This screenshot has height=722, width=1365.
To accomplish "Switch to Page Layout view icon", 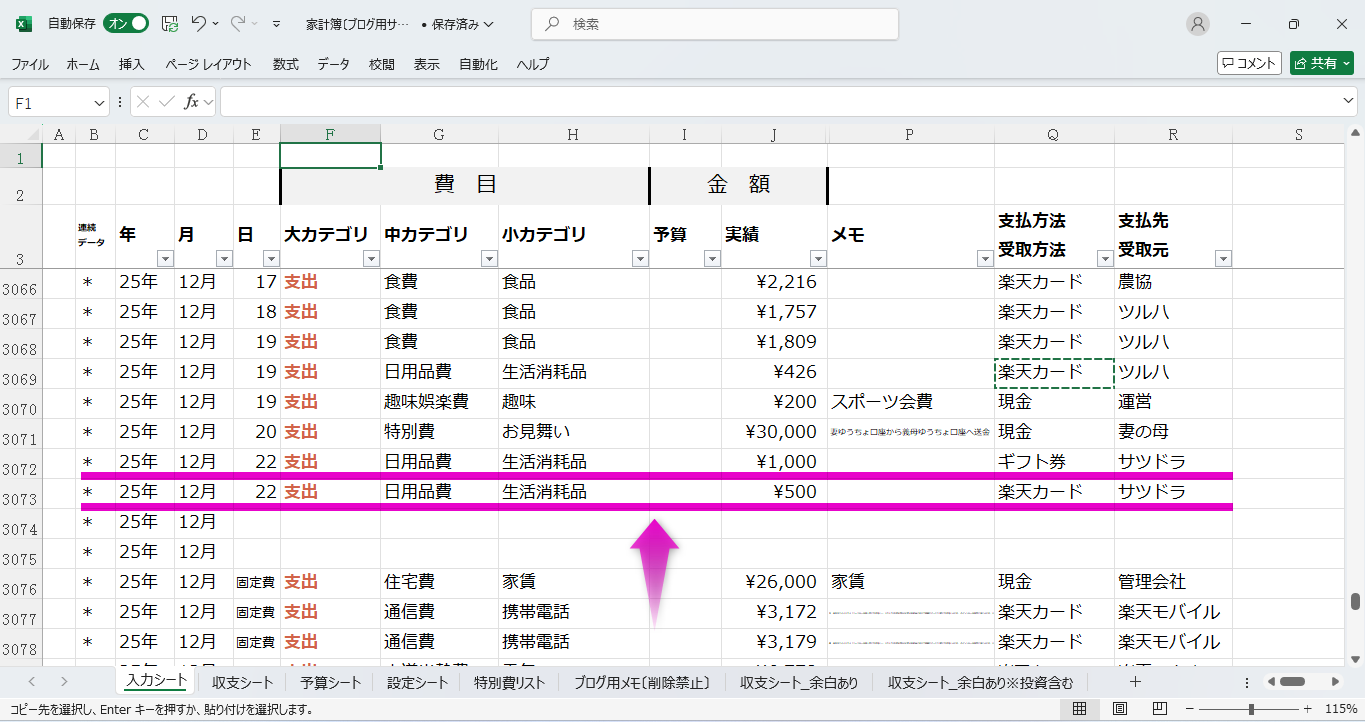I will (x=1119, y=709).
